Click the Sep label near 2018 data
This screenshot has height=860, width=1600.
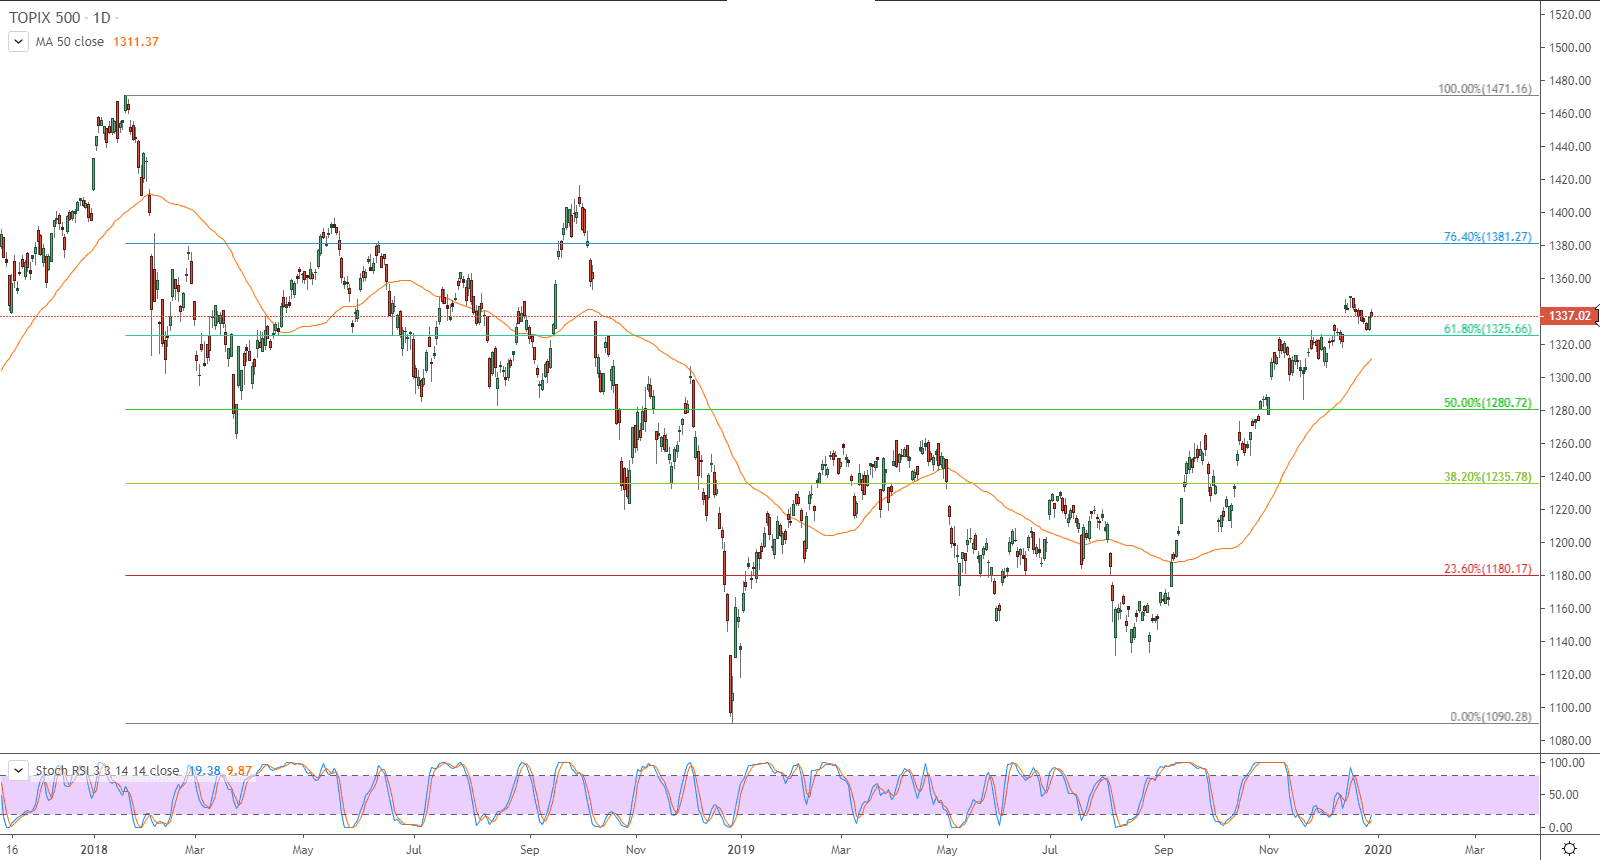click(530, 850)
